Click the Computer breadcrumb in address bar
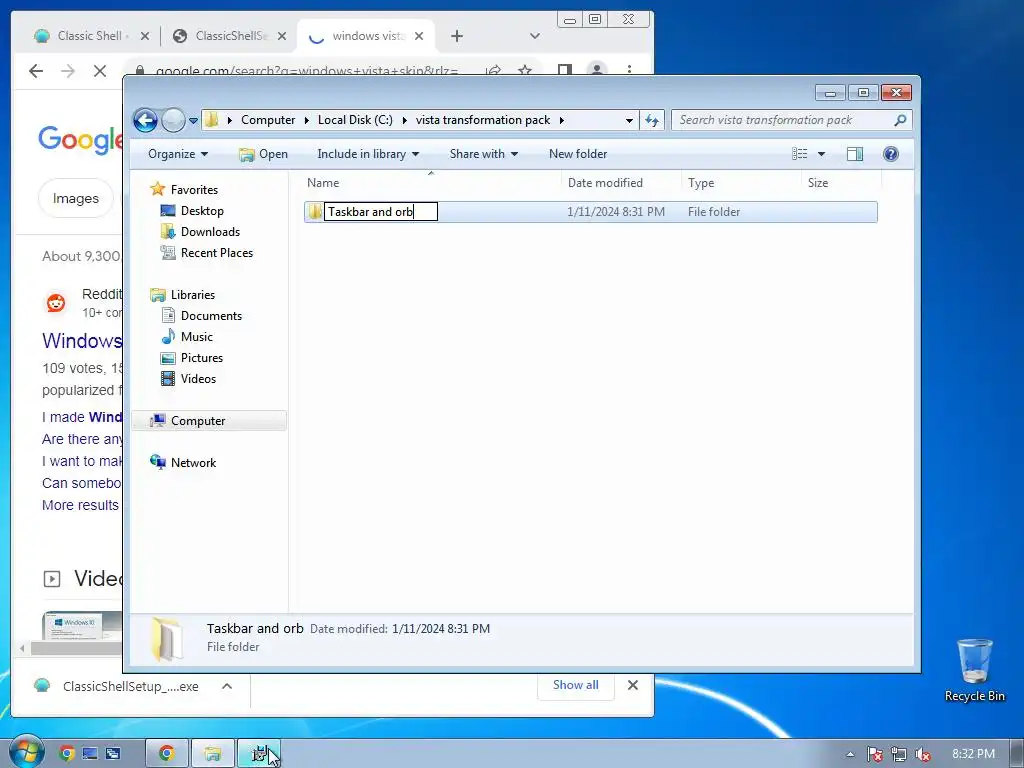1024x768 pixels. click(268, 120)
